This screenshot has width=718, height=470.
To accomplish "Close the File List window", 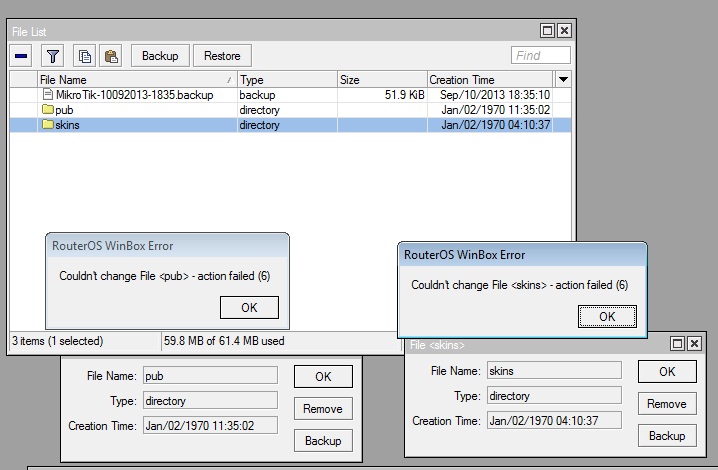I will coord(564,31).
